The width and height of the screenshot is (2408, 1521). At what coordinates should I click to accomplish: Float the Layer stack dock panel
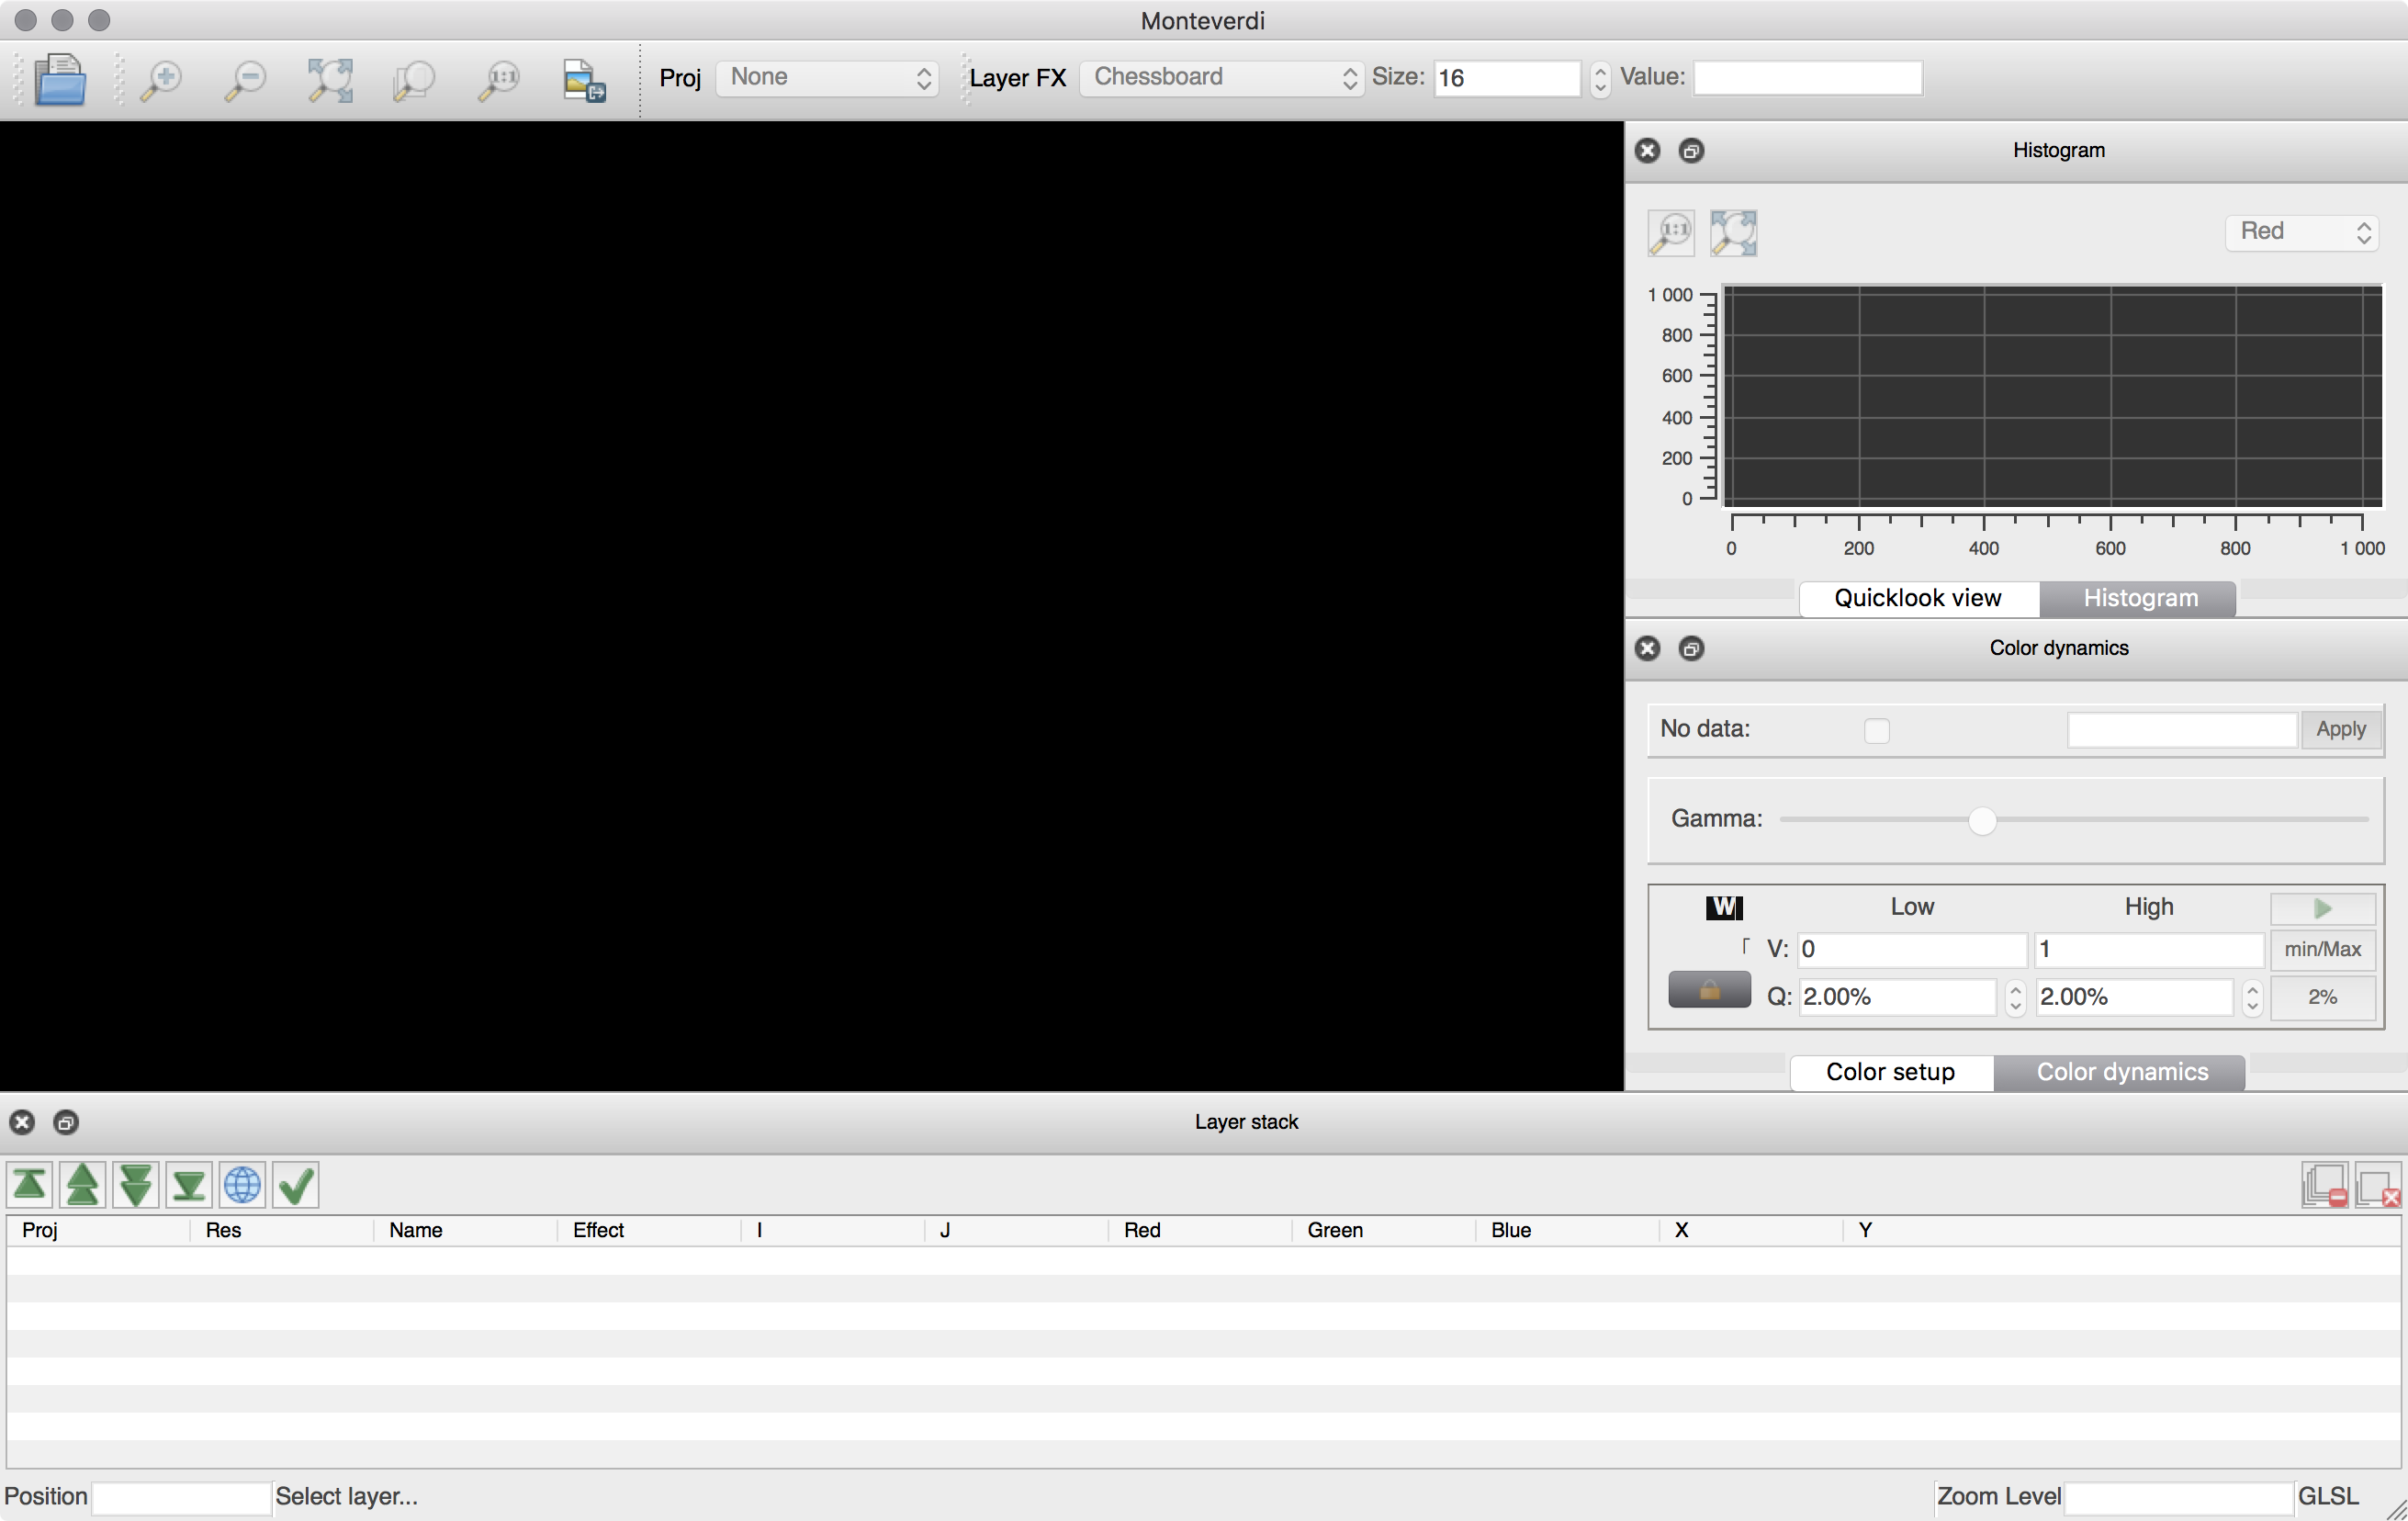(x=66, y=1122)
